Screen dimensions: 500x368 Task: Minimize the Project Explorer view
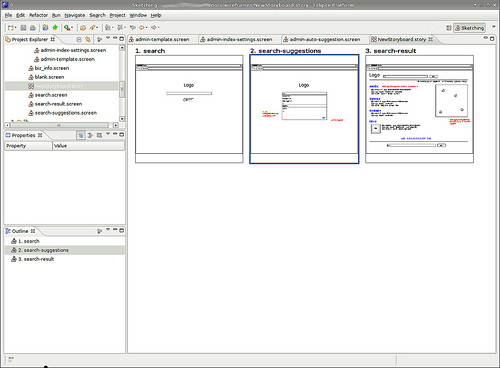pos(115,38)
